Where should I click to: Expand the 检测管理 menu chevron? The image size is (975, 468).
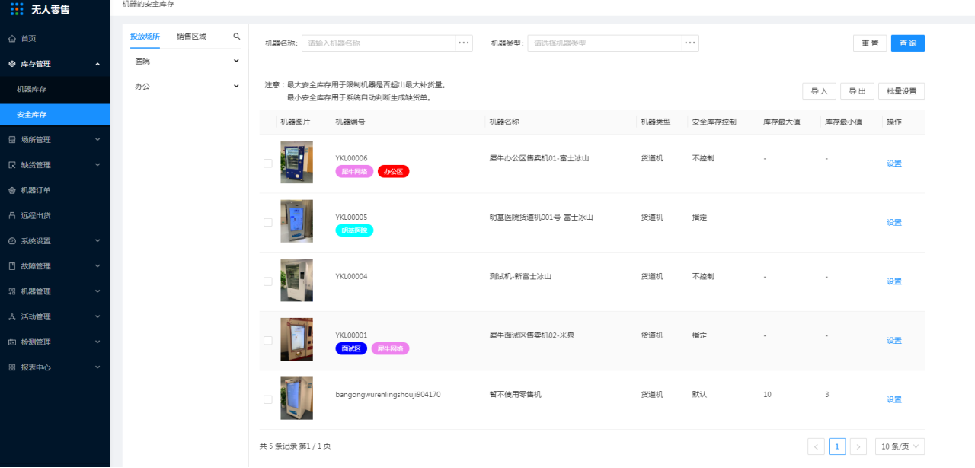[x=98, y=342]
